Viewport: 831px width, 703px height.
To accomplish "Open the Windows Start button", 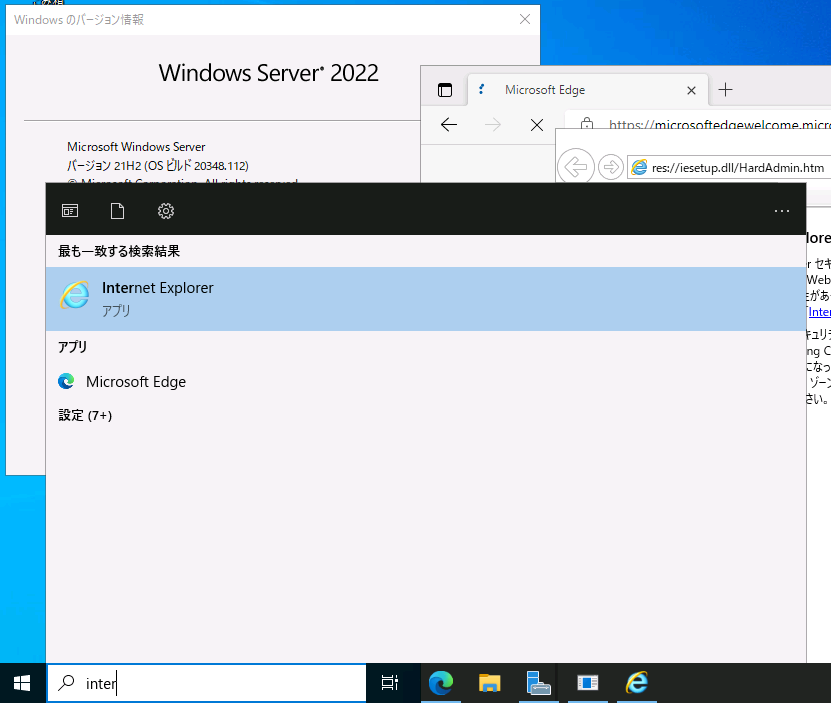I will click(22, 683).
